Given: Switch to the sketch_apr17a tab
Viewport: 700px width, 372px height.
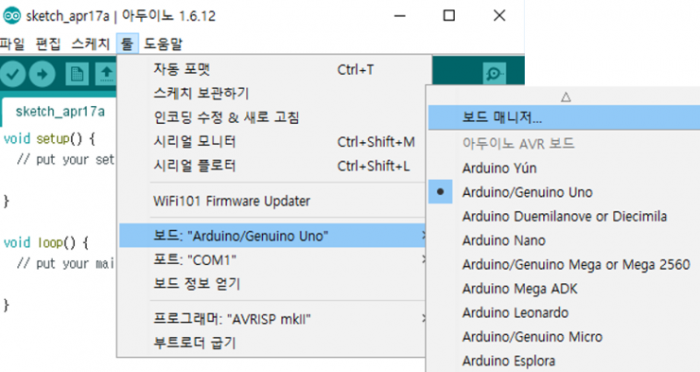Looking at the screenshot, I should click(60, 111).
